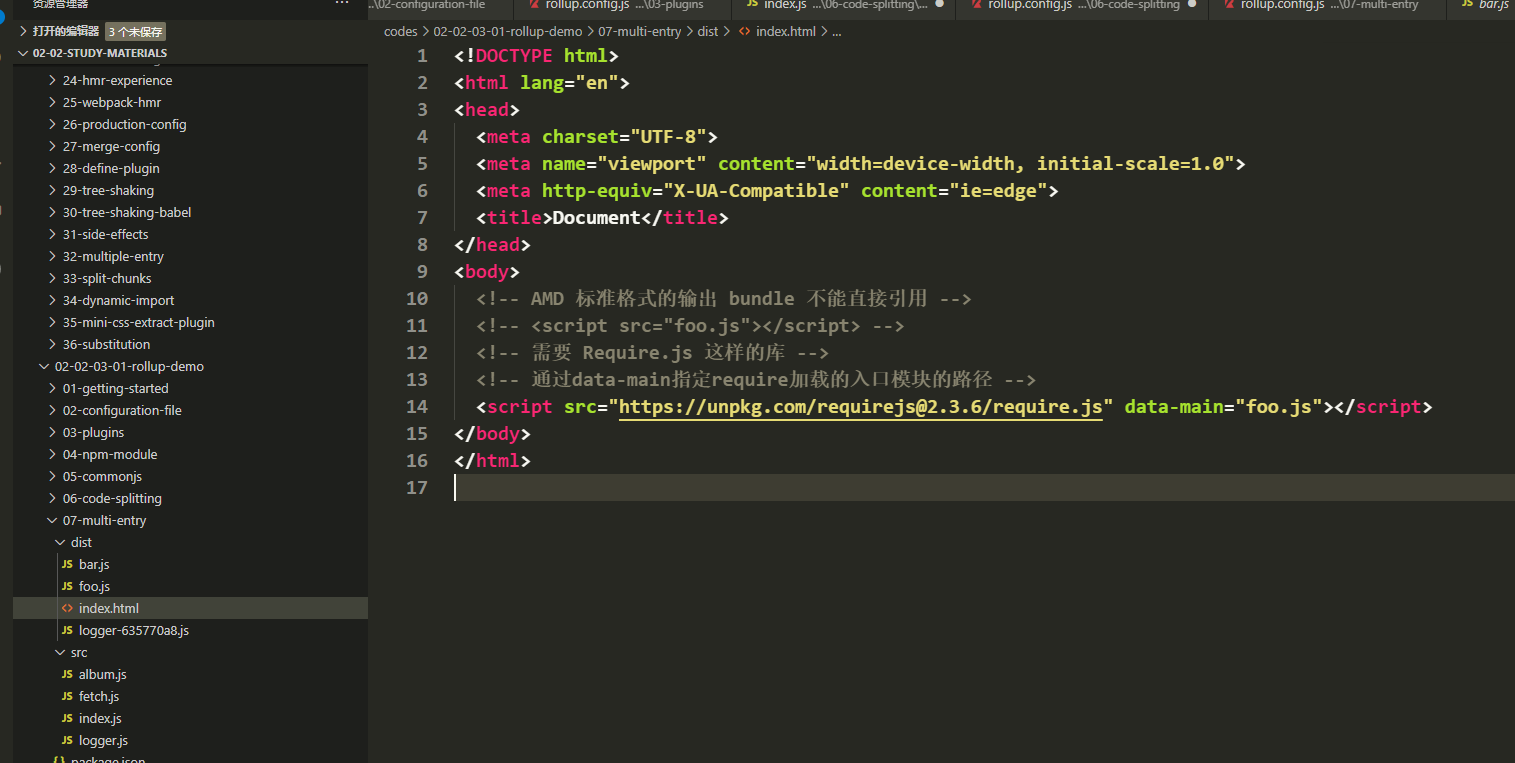This screenshot has height=763, width=1515.
Task: Collapse the 02-02-STUDY-MATERIALS root folder
Action: pyautogui.click(x=100, y=53)
